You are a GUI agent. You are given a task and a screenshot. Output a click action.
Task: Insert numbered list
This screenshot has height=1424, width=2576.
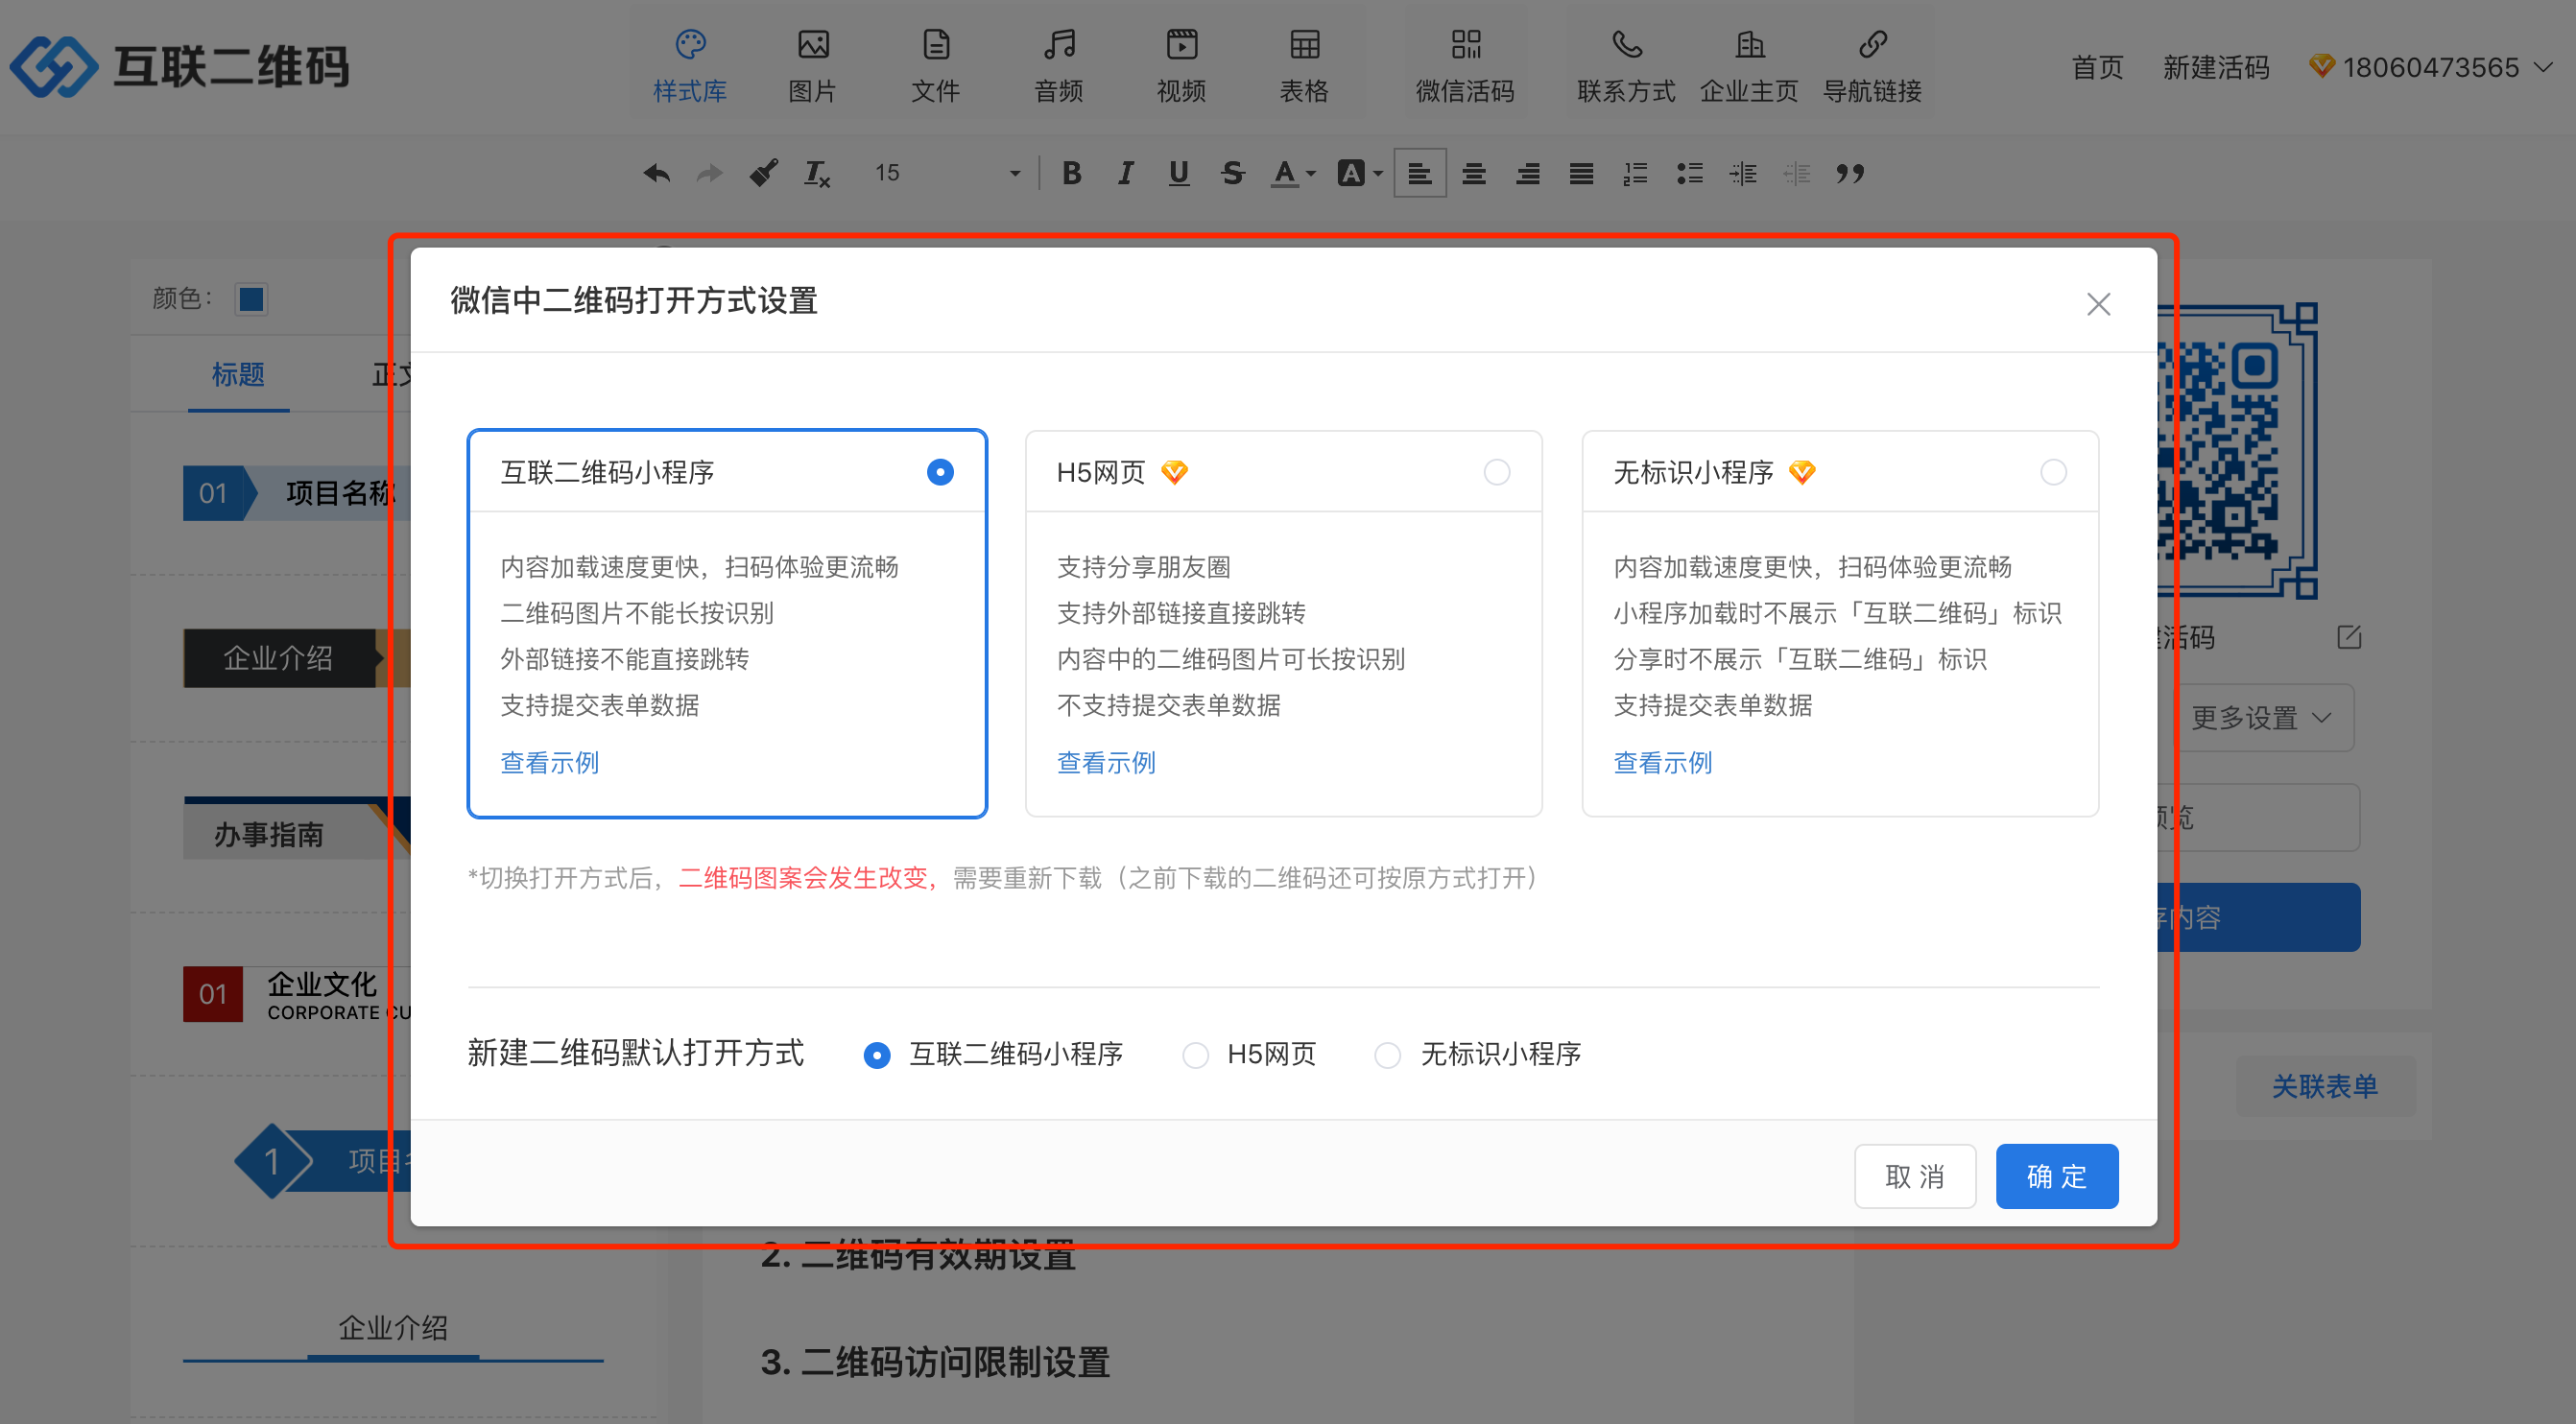tap(1635, 173)
